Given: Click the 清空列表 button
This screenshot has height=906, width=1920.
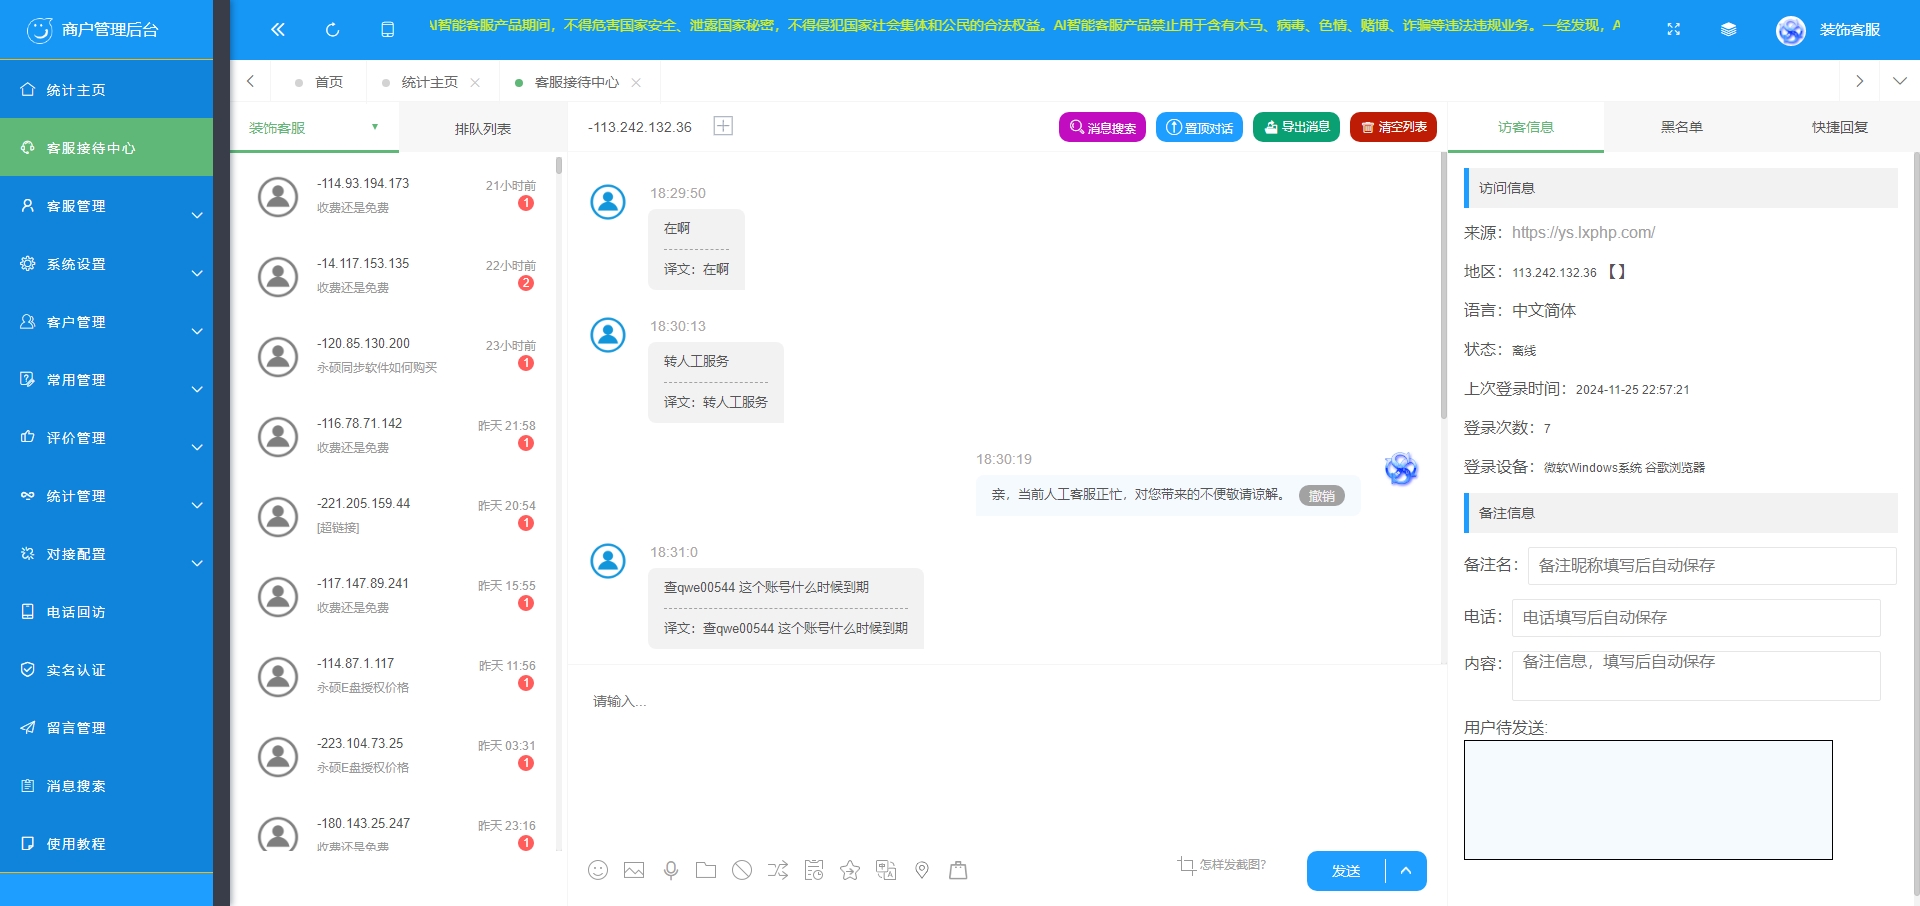Looking at the screenshot, I should tap(1393, 127).
